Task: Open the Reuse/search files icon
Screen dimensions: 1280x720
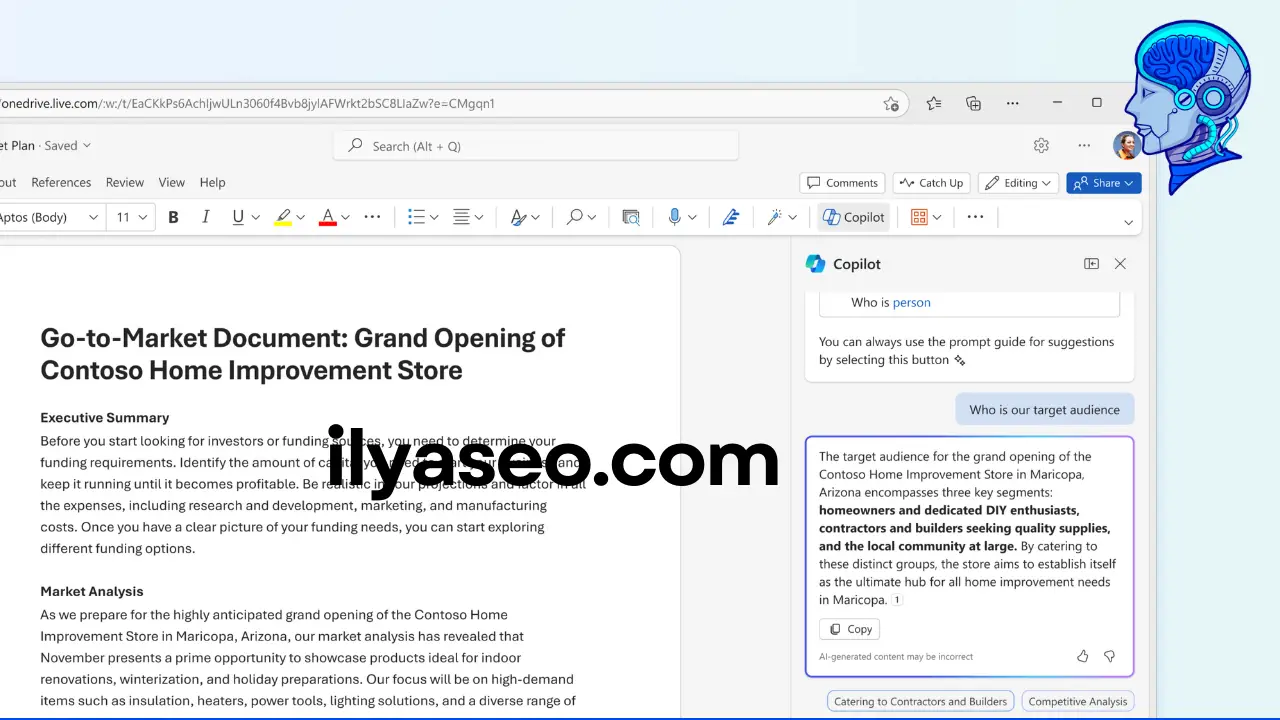Action: click(x=631, y=217)
